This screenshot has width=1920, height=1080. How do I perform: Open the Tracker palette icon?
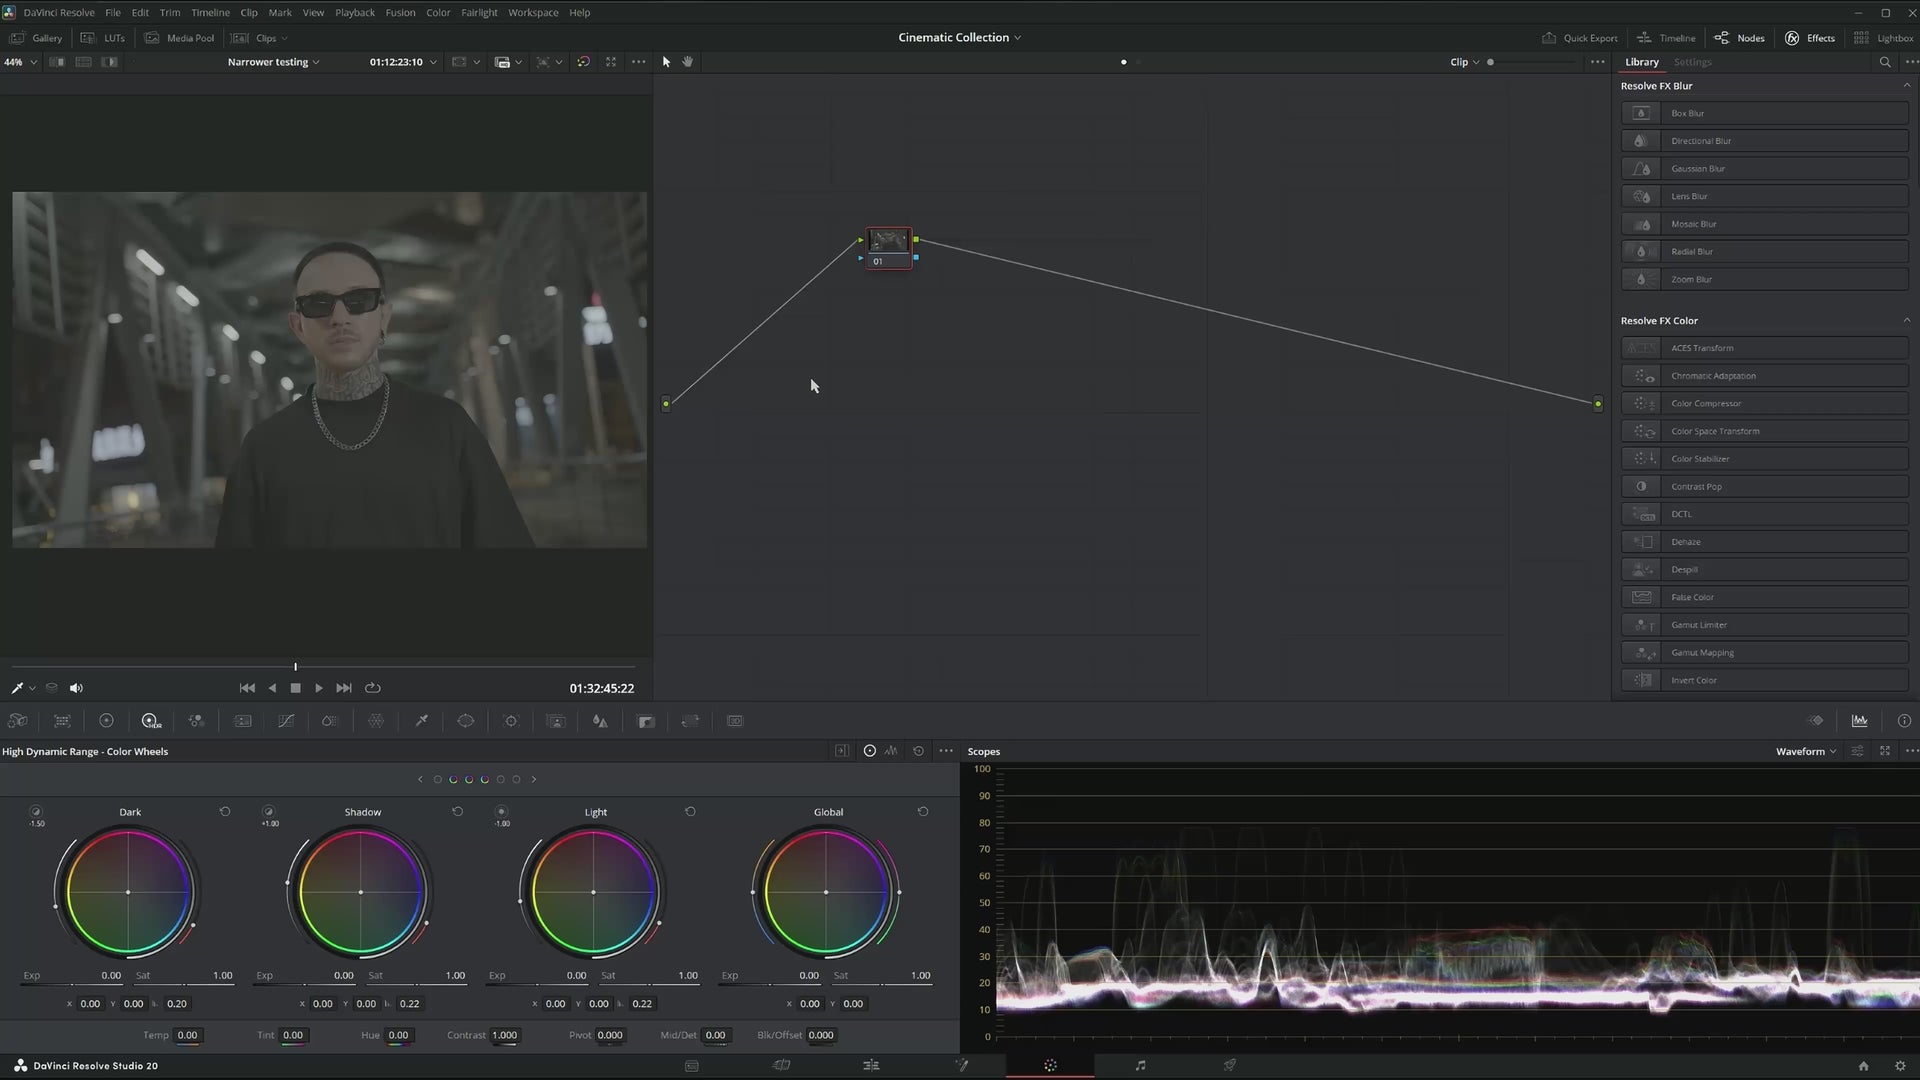click(x=511, y=721)
